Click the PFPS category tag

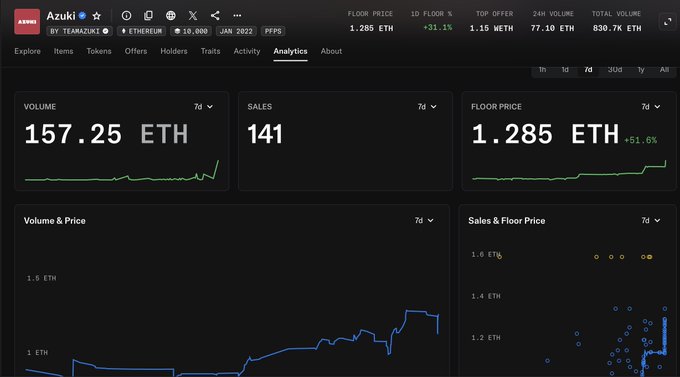[x=273, y=31]
